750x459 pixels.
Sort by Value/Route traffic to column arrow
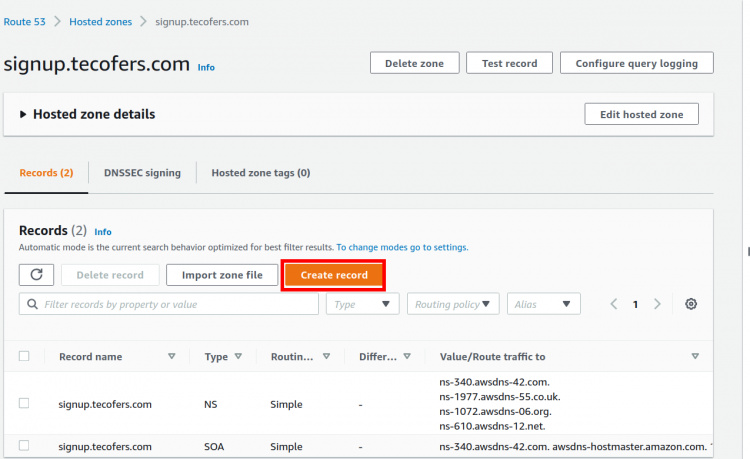695,356
